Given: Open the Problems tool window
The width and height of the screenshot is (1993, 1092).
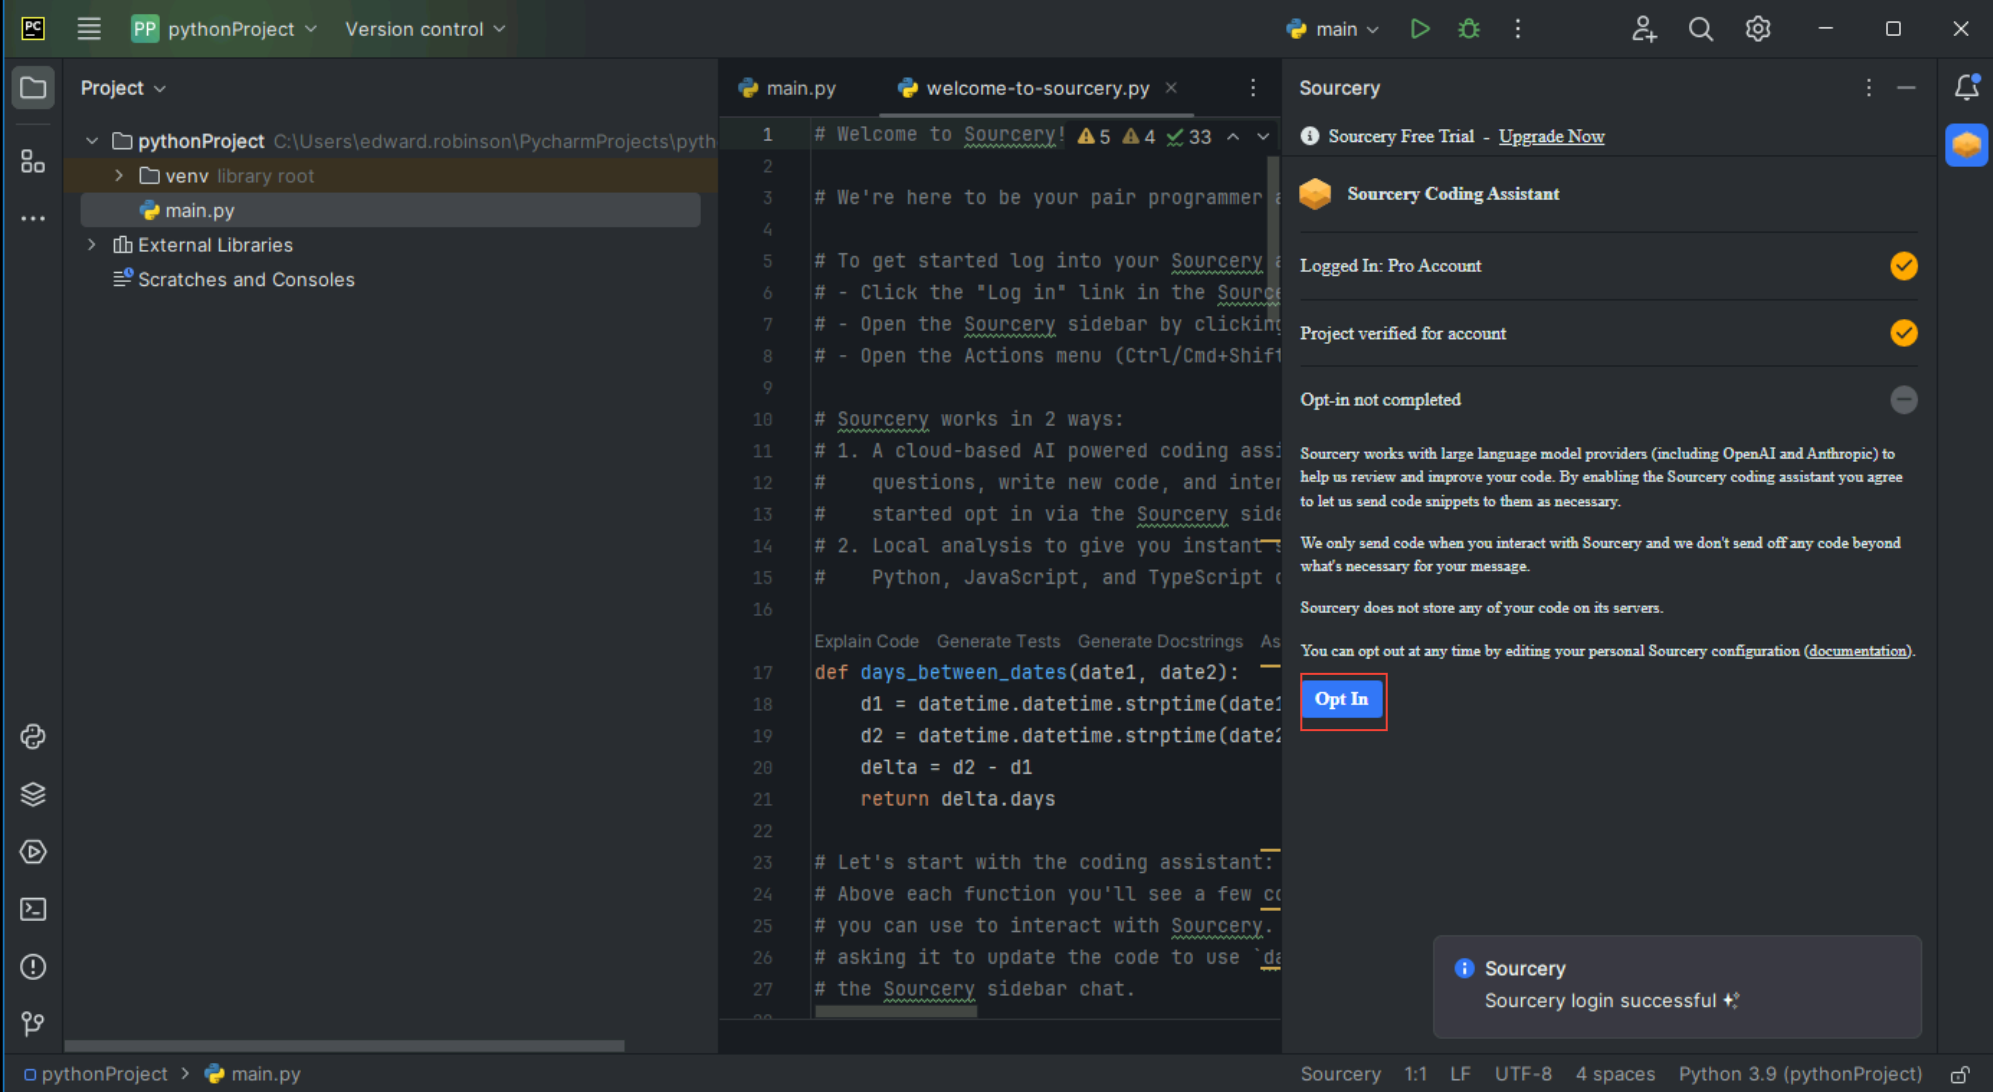Looking at the screenshot, I should click(x=33, y=967).
